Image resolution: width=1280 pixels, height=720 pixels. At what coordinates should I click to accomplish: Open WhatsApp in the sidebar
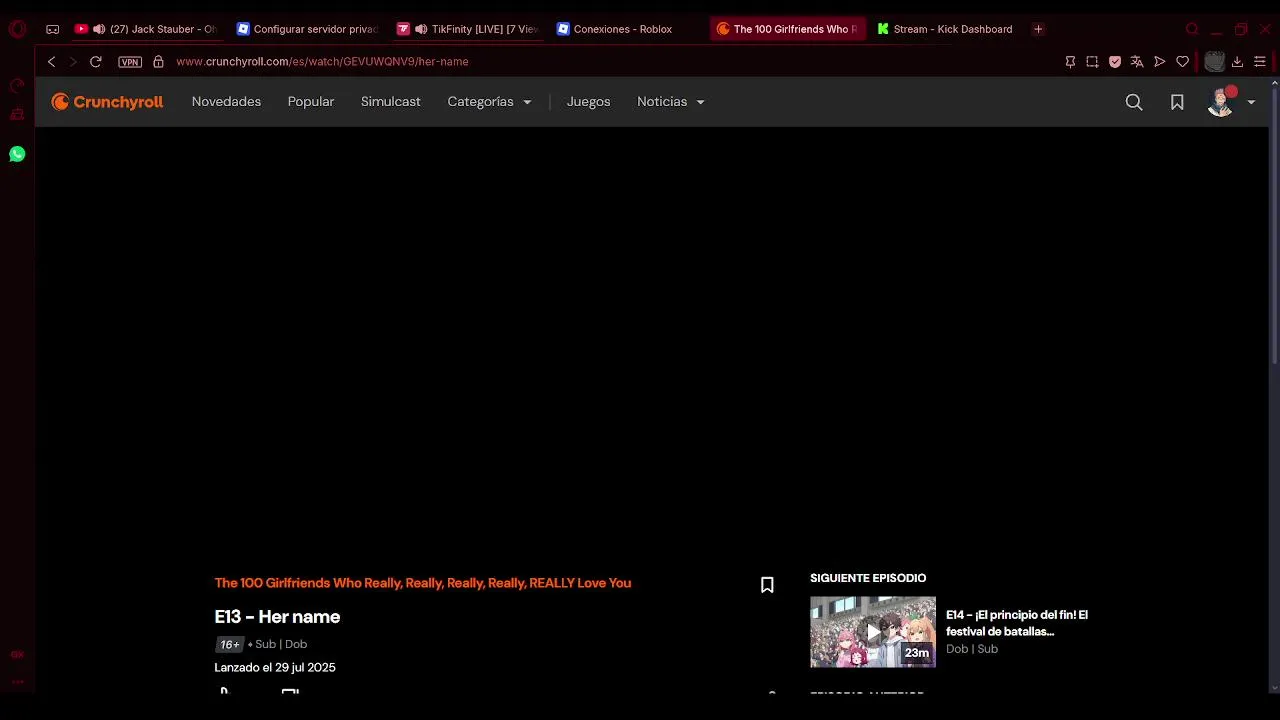[x=17, y=154]
